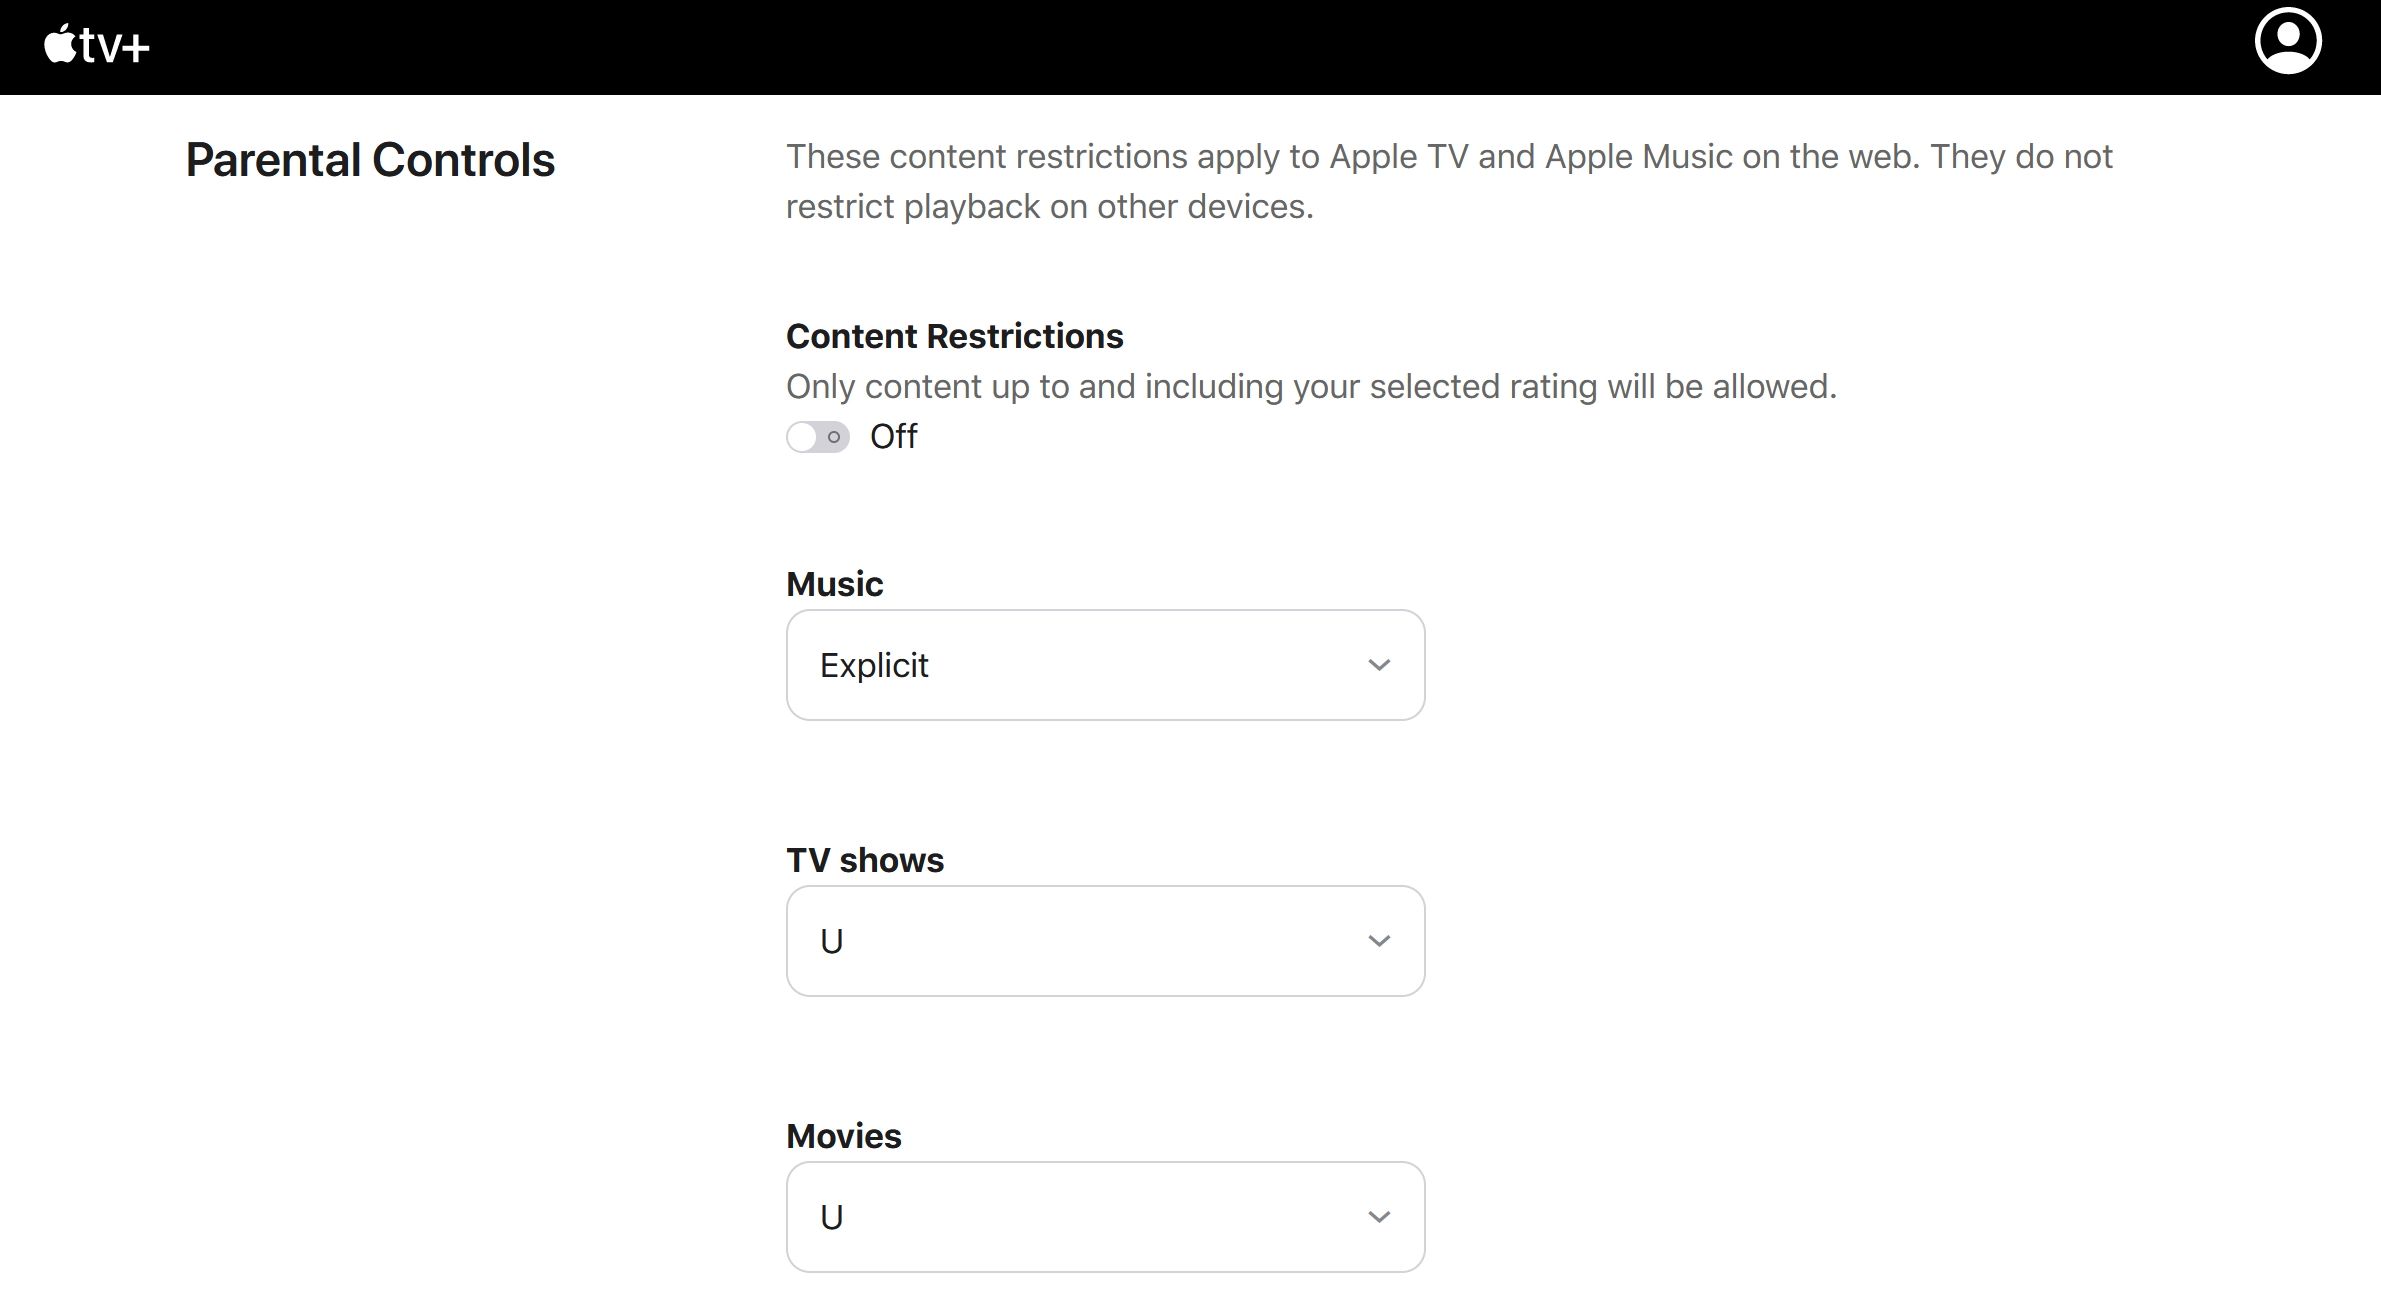Click the Off label beside the toggle

point(893,437)
